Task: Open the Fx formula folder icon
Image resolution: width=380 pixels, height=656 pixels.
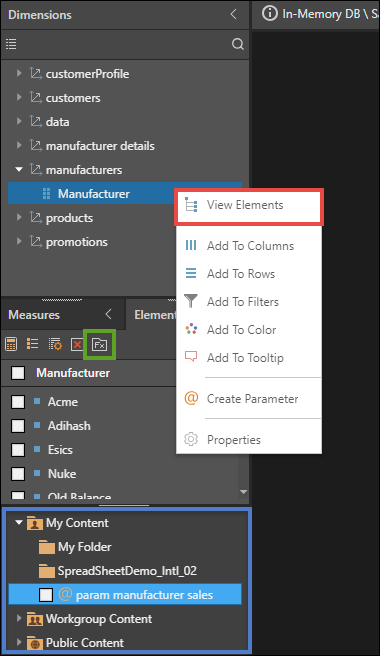Action: click(100, 344)
